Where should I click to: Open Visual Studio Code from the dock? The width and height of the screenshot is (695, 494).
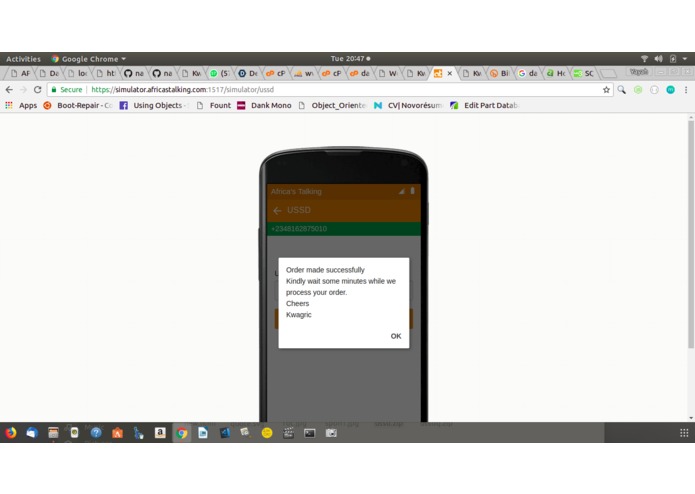pos(224,433)
